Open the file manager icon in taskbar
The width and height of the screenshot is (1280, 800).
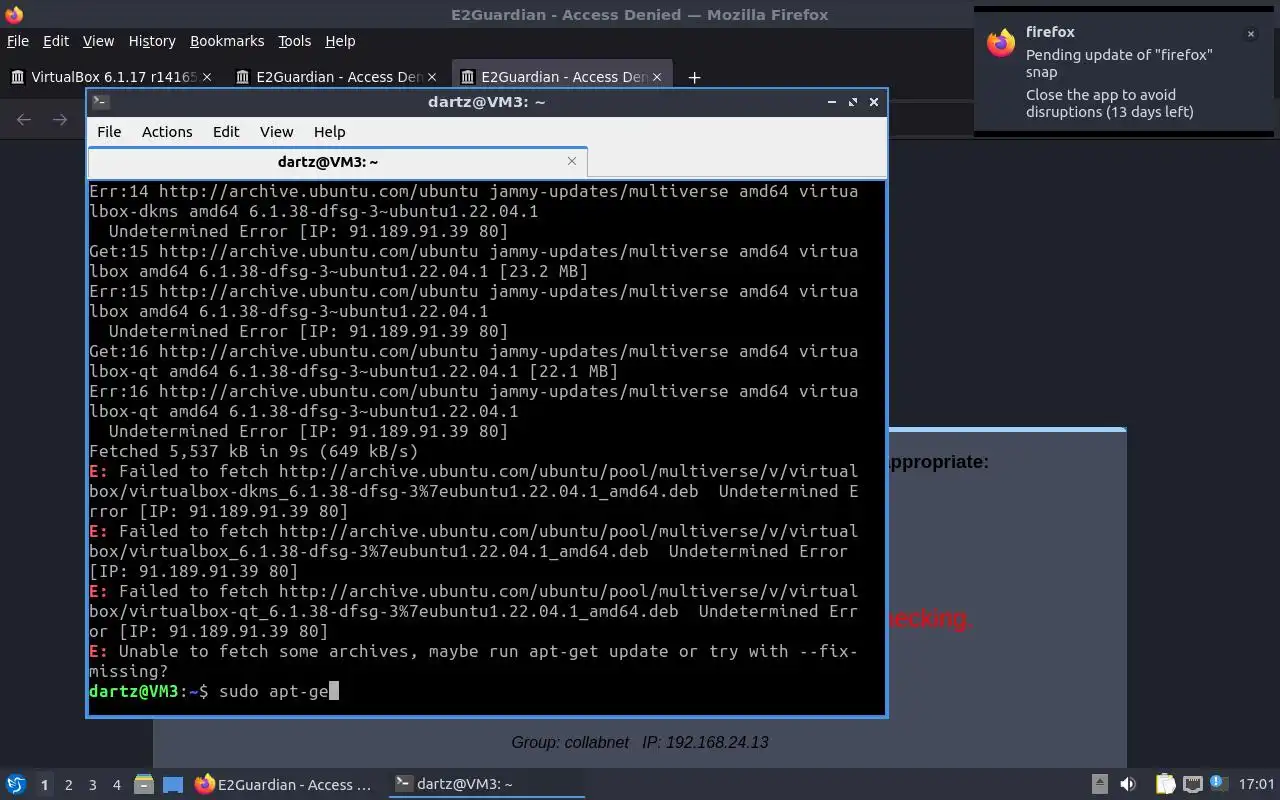(x=143, y=784)
